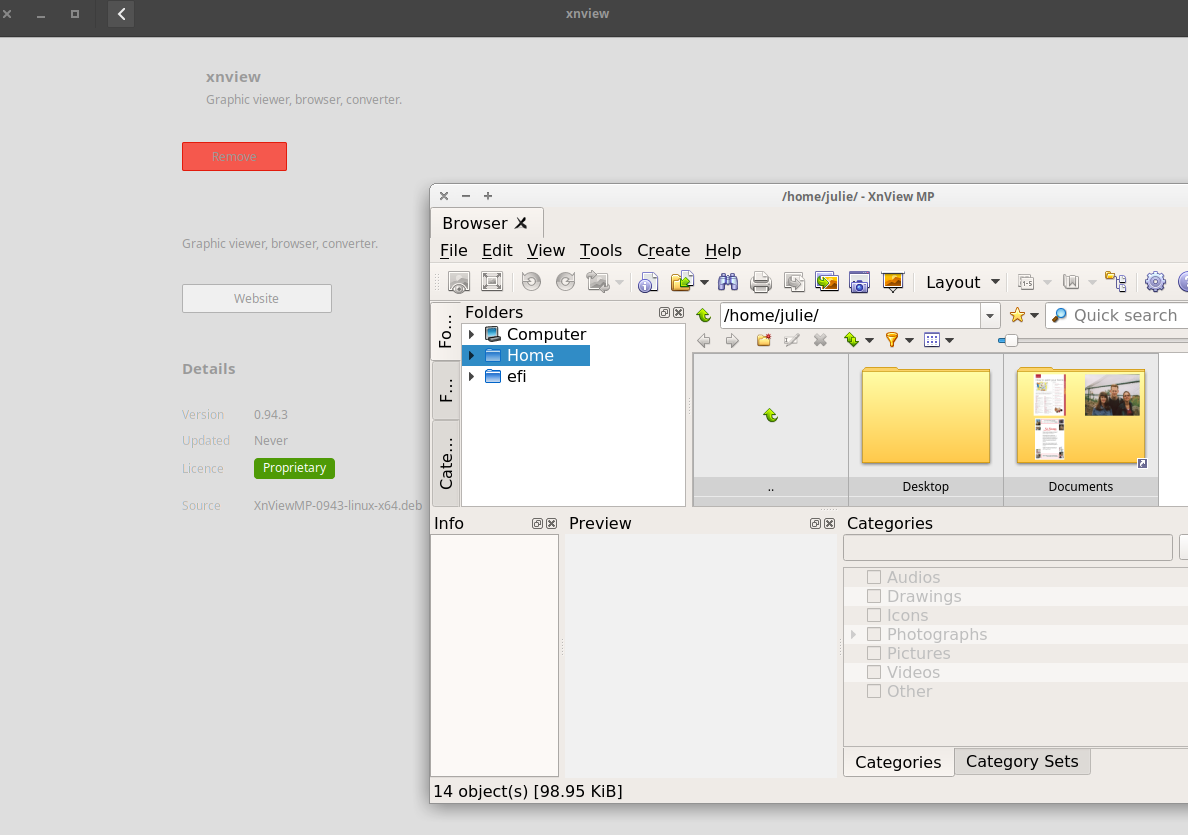This screenshot has height=835, width=1188.
Task: Check the Audios category checkbox
Action: tap(874, 577)
